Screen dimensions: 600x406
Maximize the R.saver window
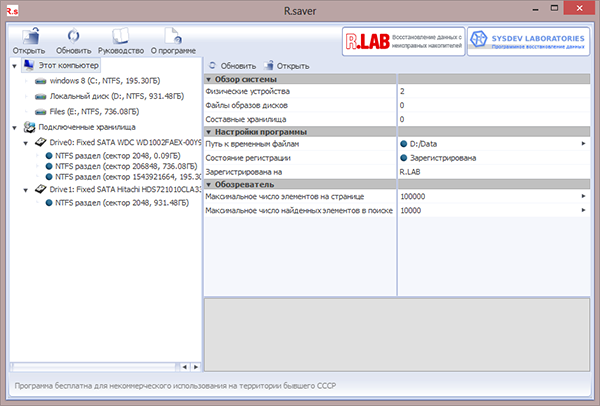(x=554, y=8)
